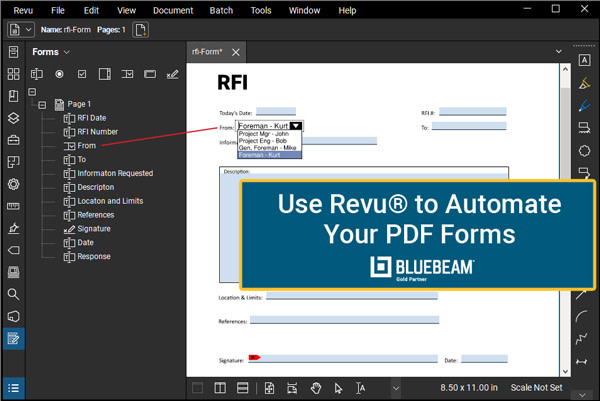
Task: Close the rfi-Form* tab
Action: pos(236,52)
